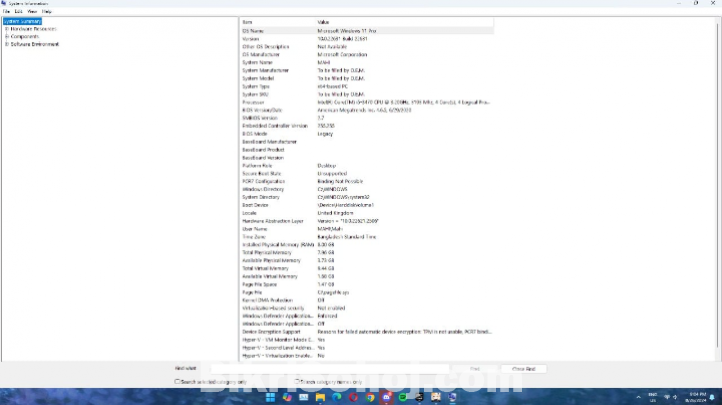
Task: Open Copilot from the taskbar
Action: (x=287, y=397)
